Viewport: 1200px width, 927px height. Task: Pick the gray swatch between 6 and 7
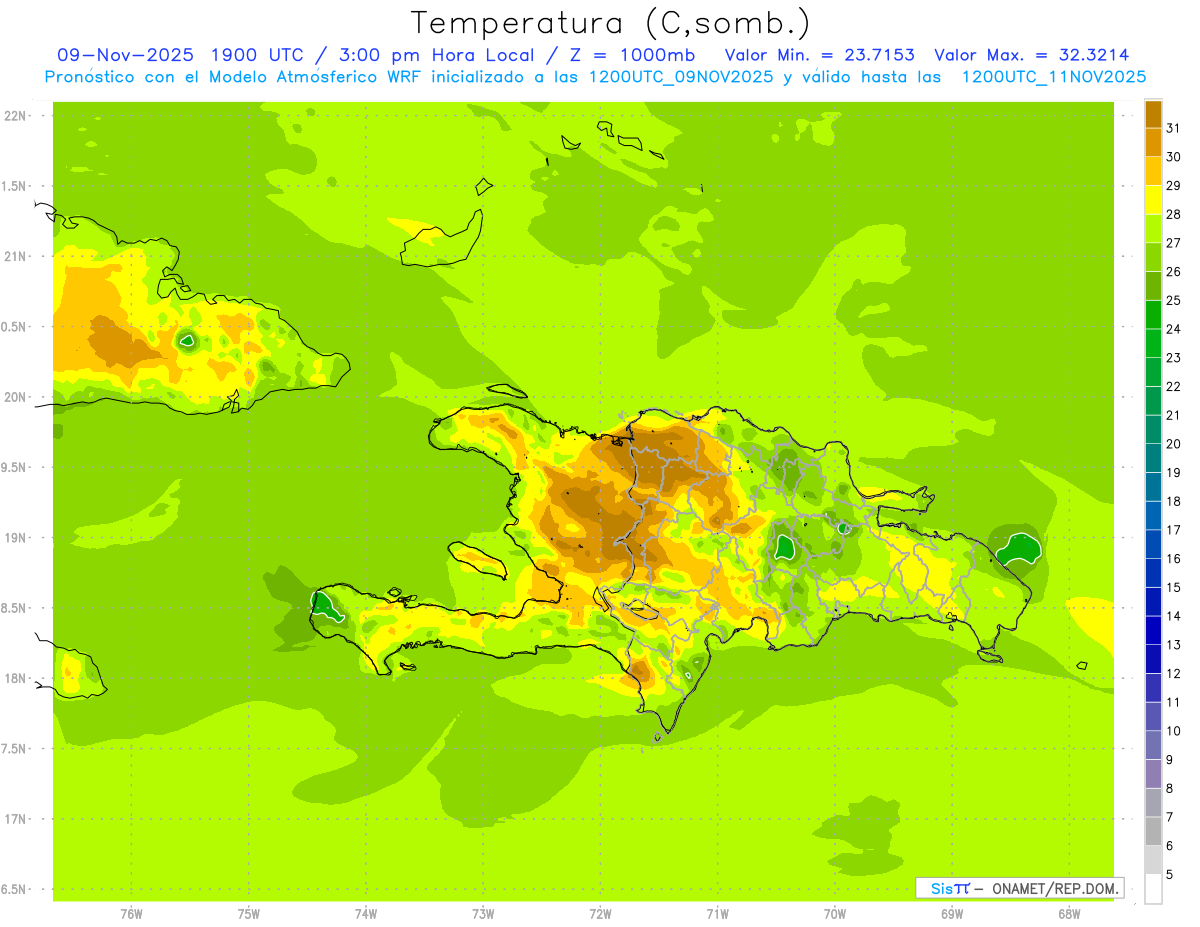point(1153,832)
